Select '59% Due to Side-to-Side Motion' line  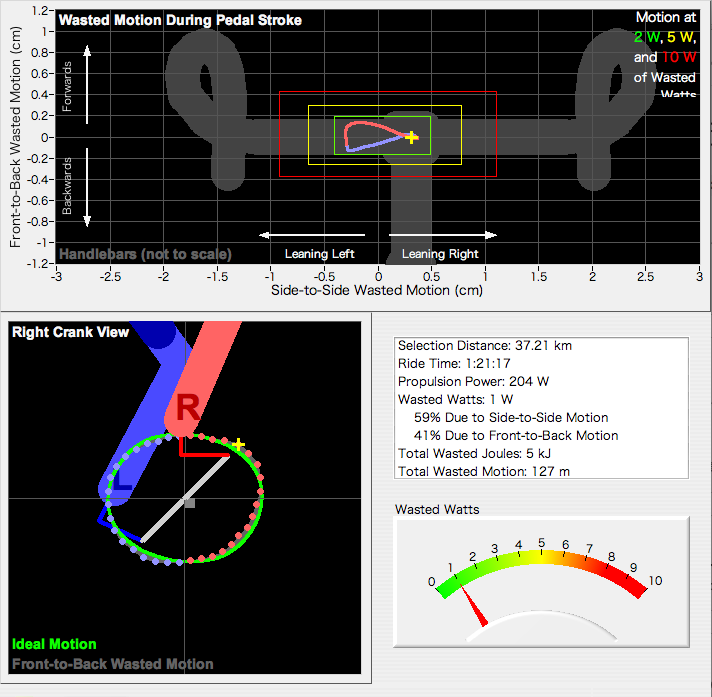click(x=511, y=417)
